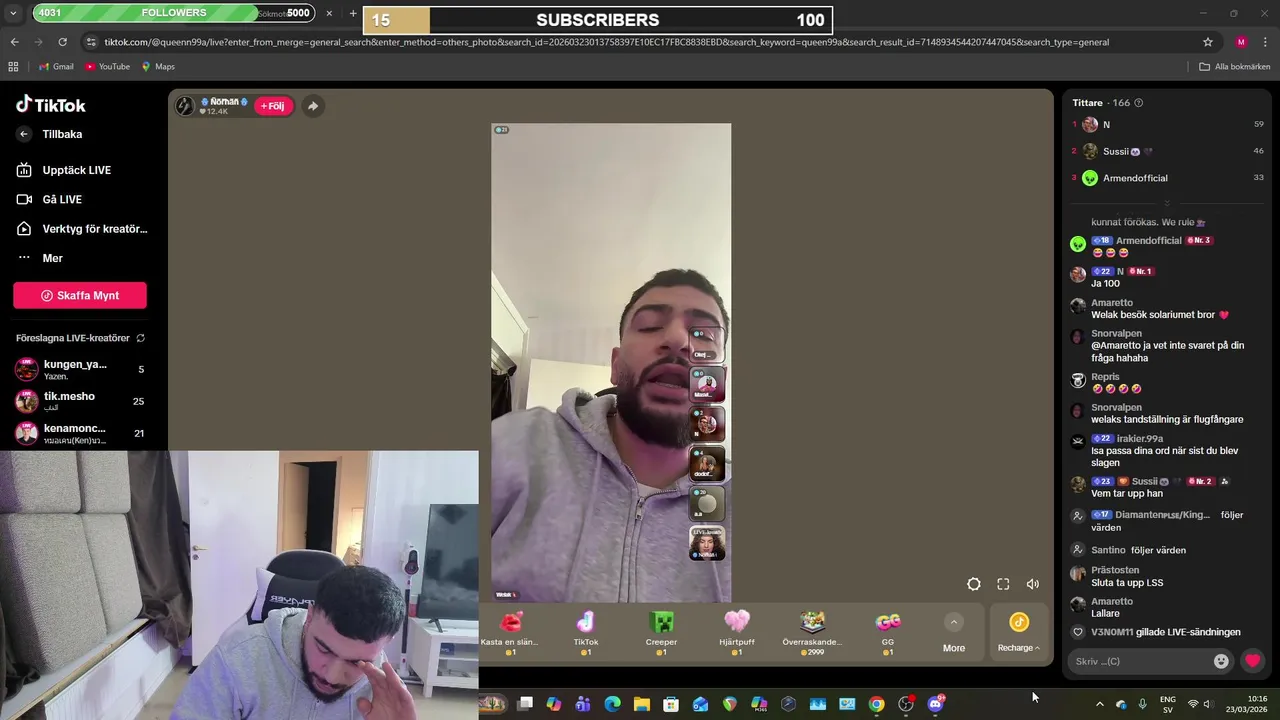Open the Alla bokmärken folder
Screen dimensions: 1280x720
(x=1235, y=67)
